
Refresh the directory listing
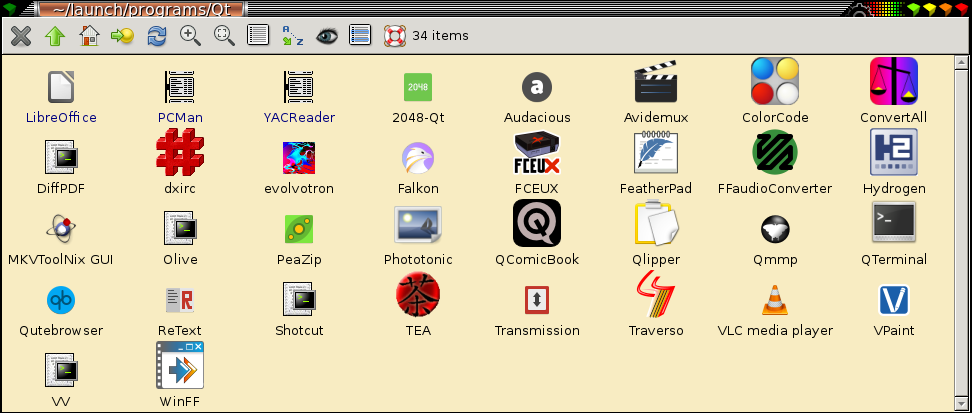pyautogui.click(x=157, y=35)
